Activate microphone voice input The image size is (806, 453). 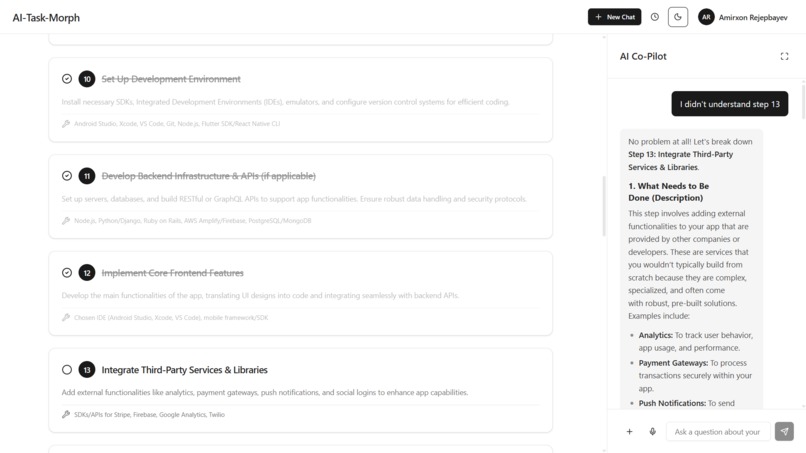coord(652,431)
